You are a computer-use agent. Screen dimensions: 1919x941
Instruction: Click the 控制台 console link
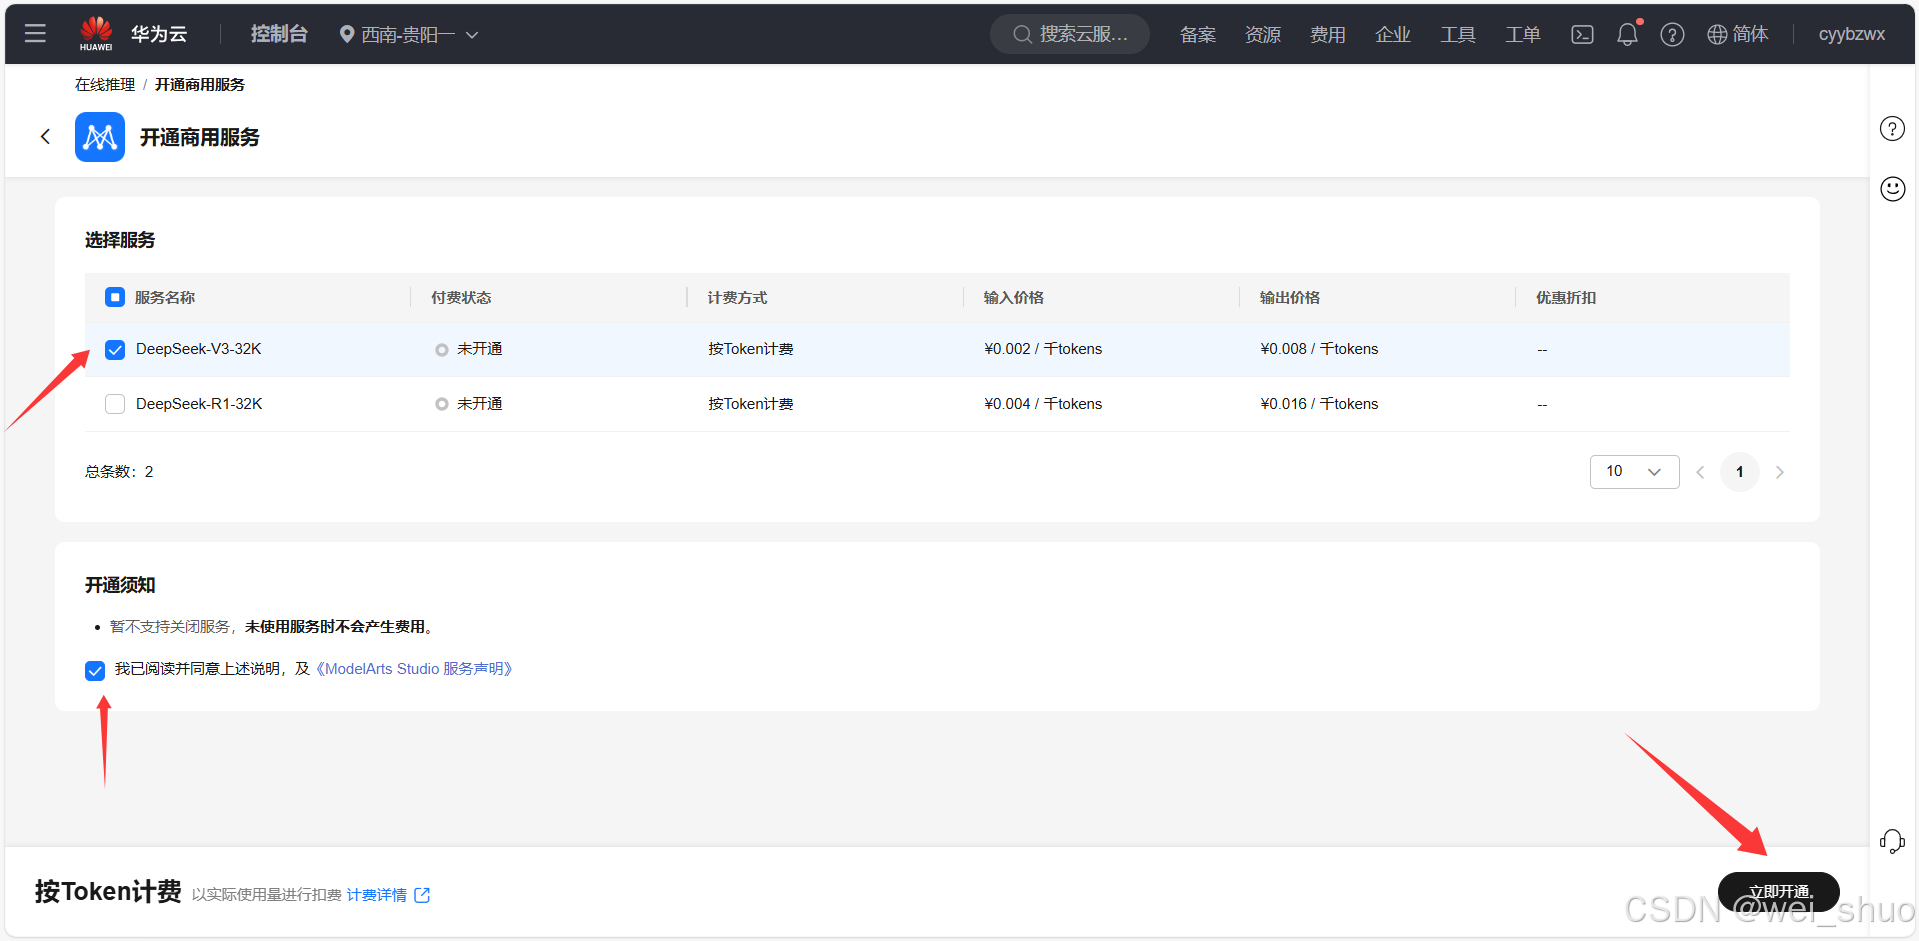click(279, 34)
